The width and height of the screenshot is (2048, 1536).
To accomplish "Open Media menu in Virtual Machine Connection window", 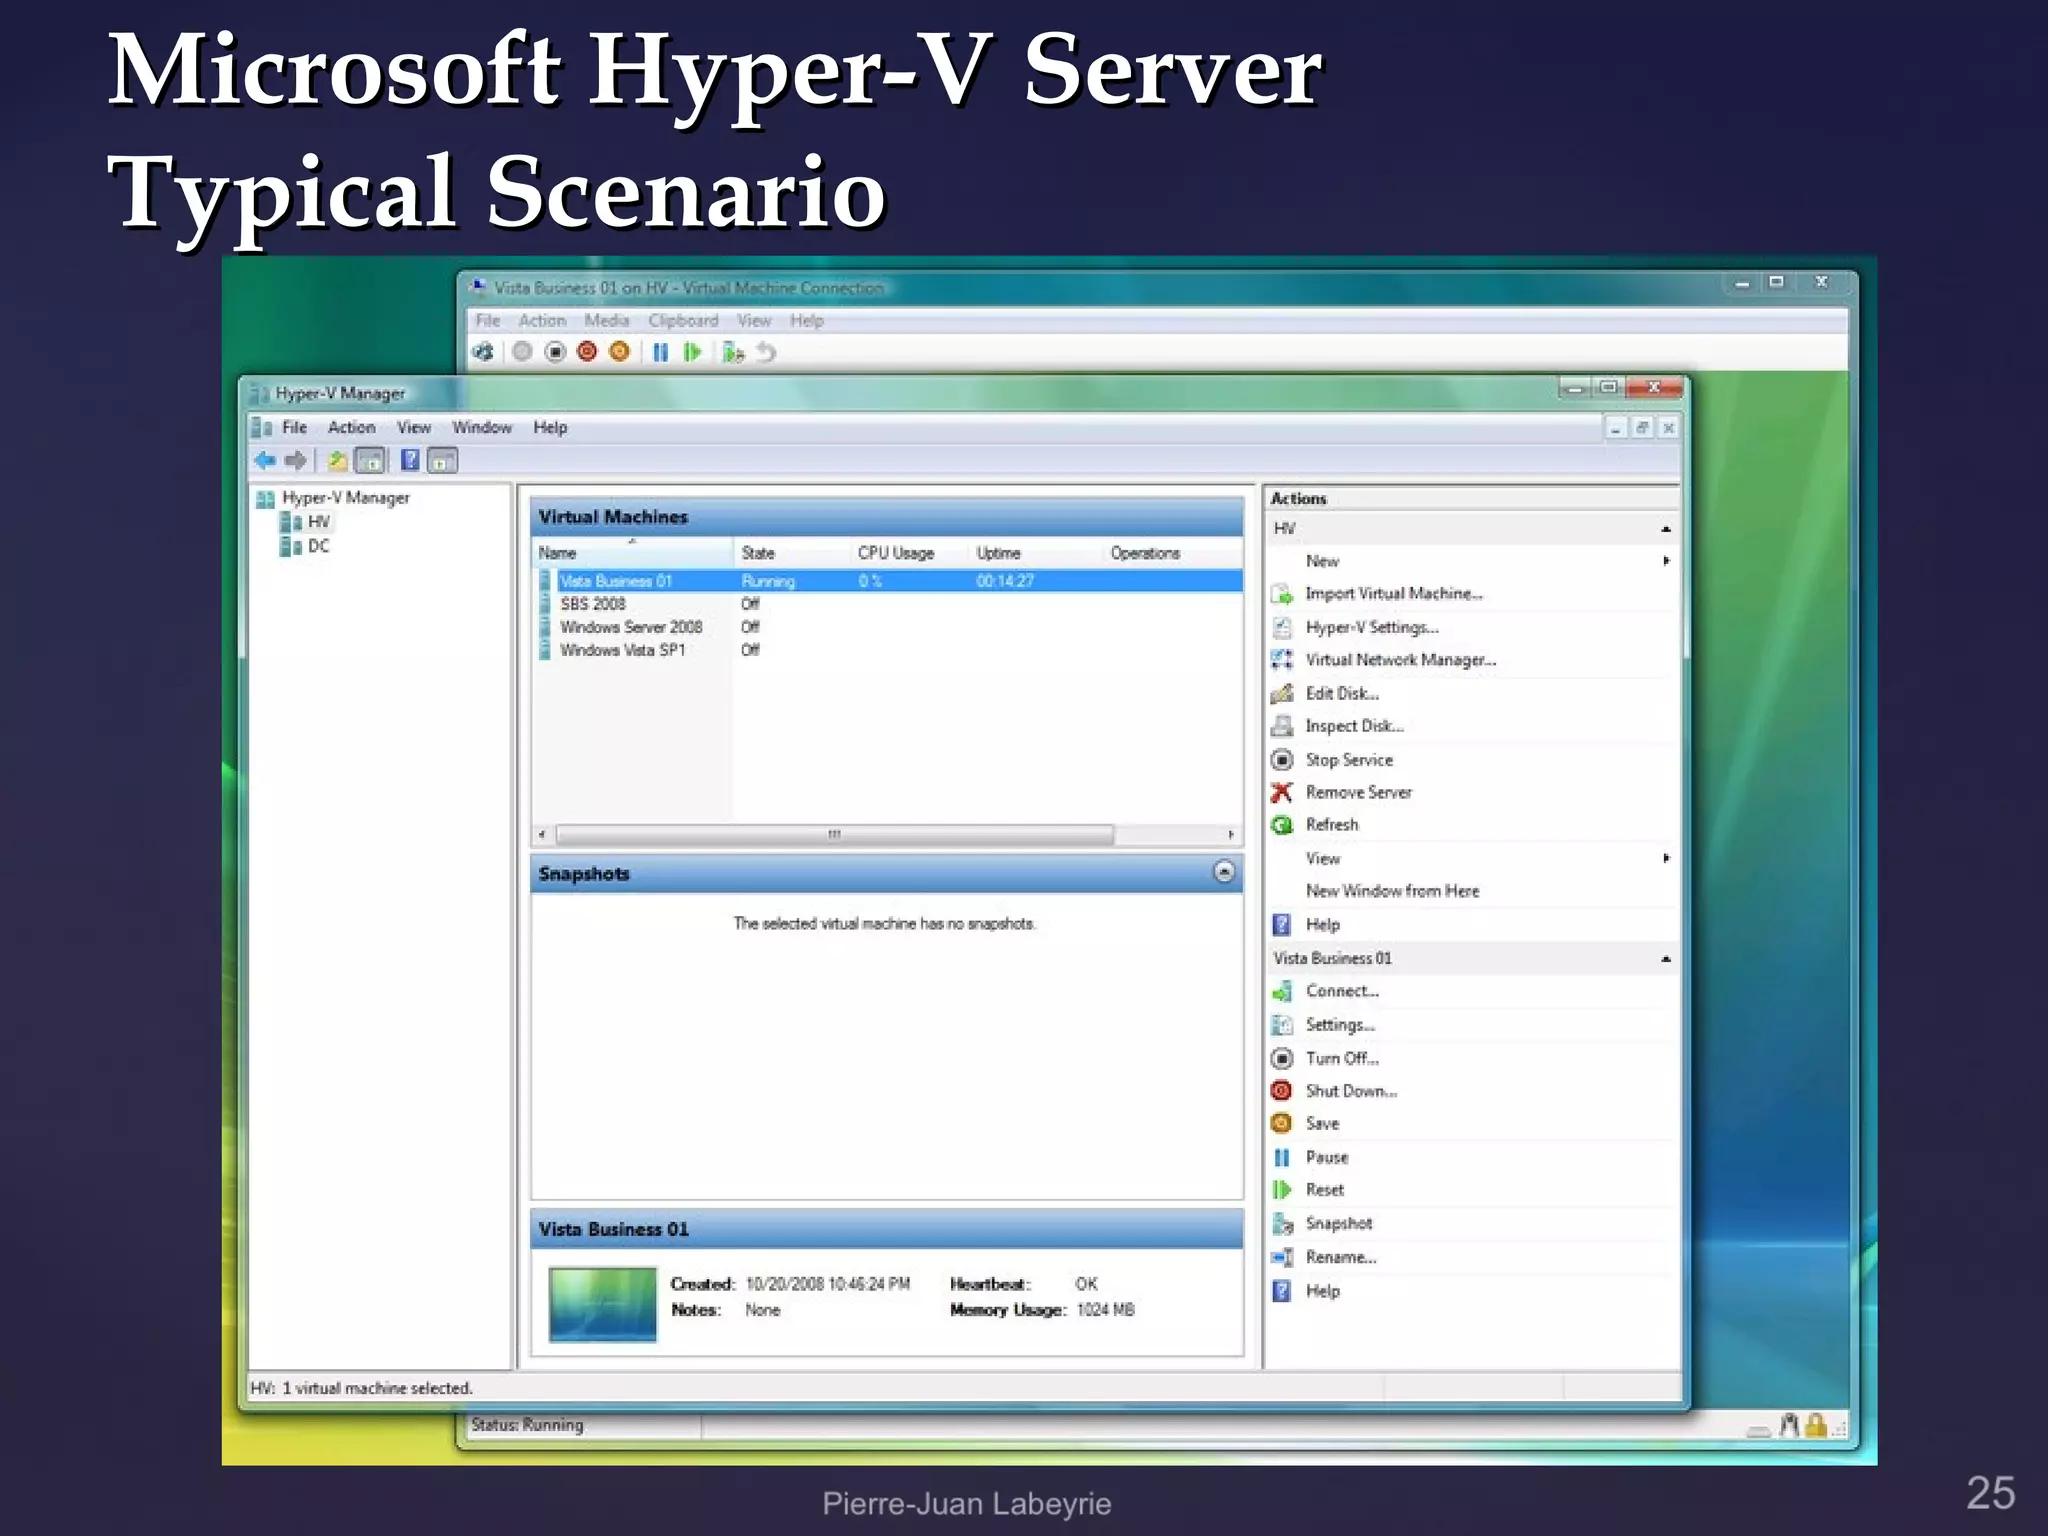I will [x=606, y=320].
